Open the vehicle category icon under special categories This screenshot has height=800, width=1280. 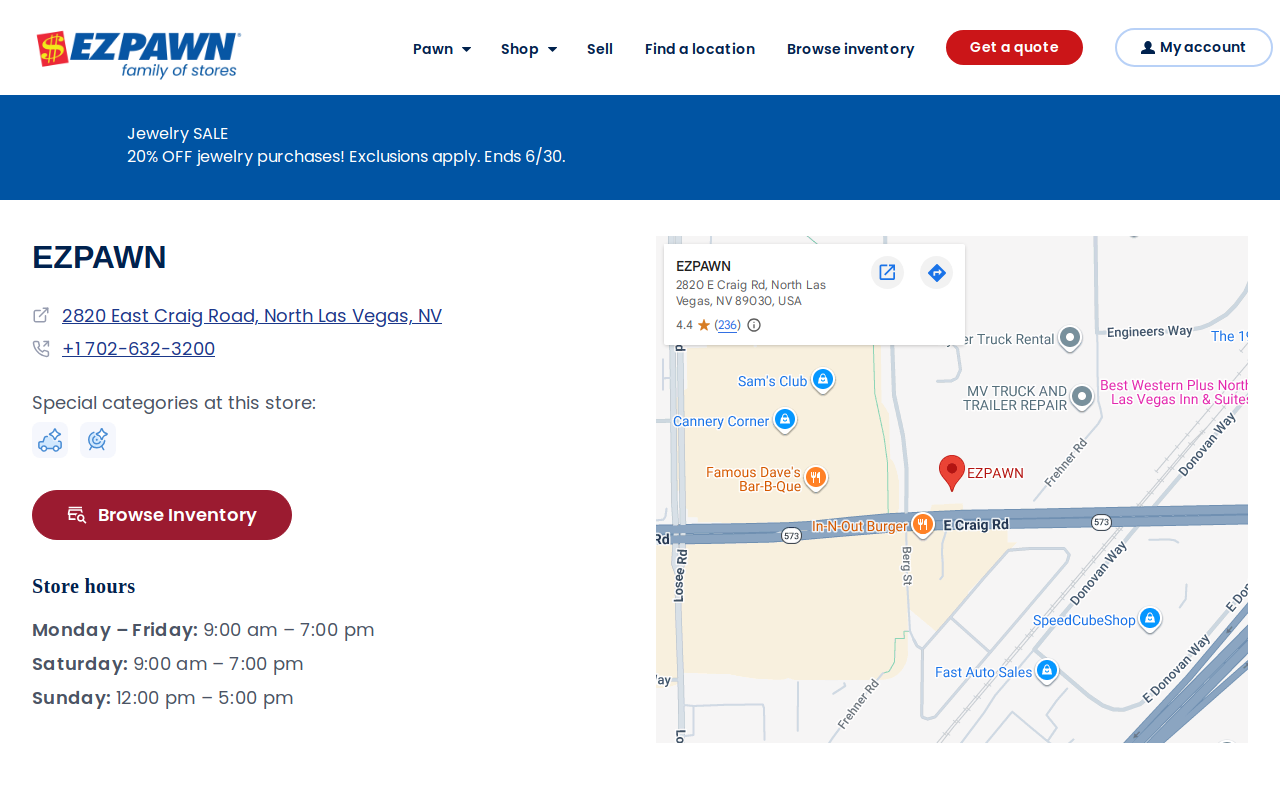50,440
